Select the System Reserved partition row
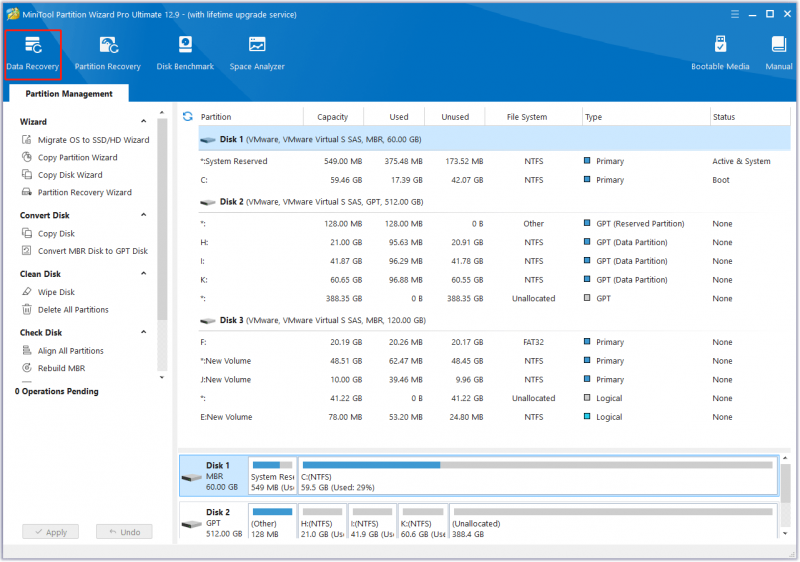 click(494, 161)
